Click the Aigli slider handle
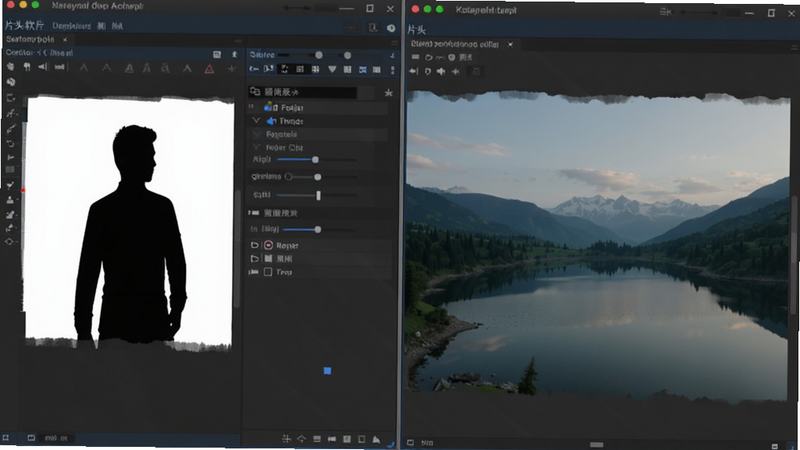 coord(315,160)
